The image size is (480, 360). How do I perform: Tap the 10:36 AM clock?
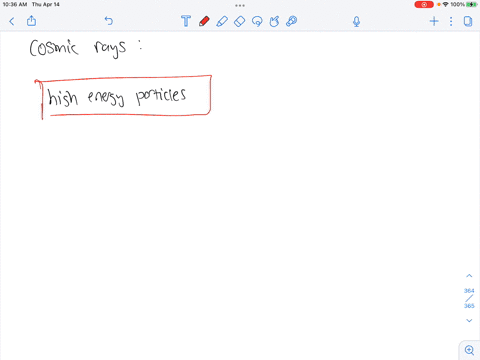coord(15,5)
